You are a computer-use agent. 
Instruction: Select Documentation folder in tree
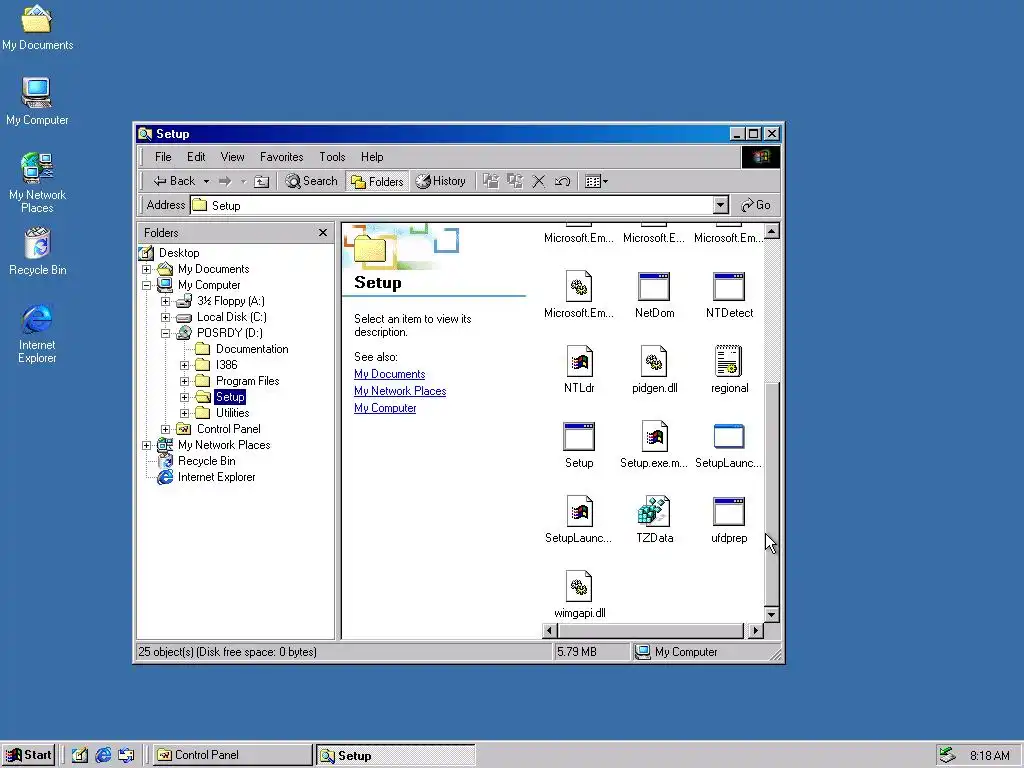[252, 349]
